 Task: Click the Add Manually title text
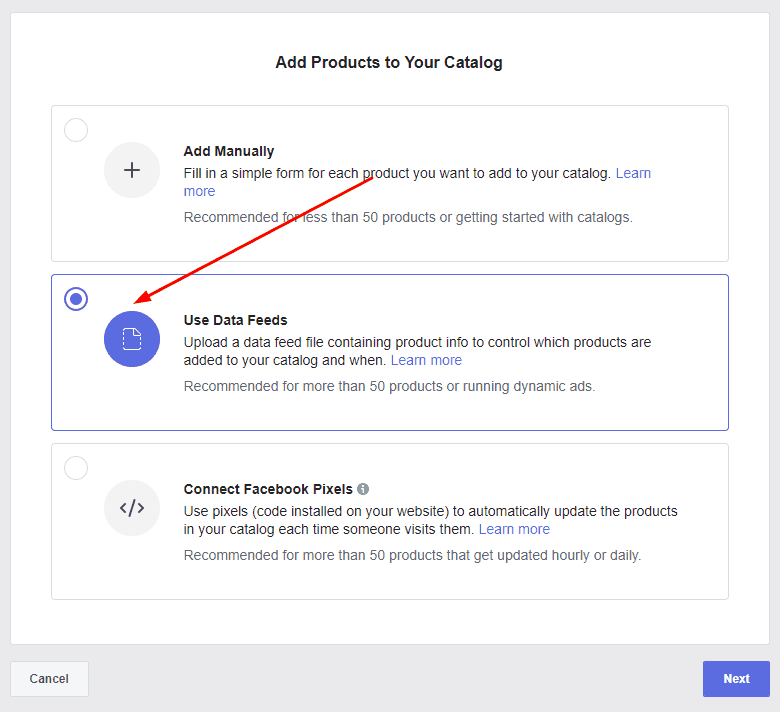click(x=228, y=151)
